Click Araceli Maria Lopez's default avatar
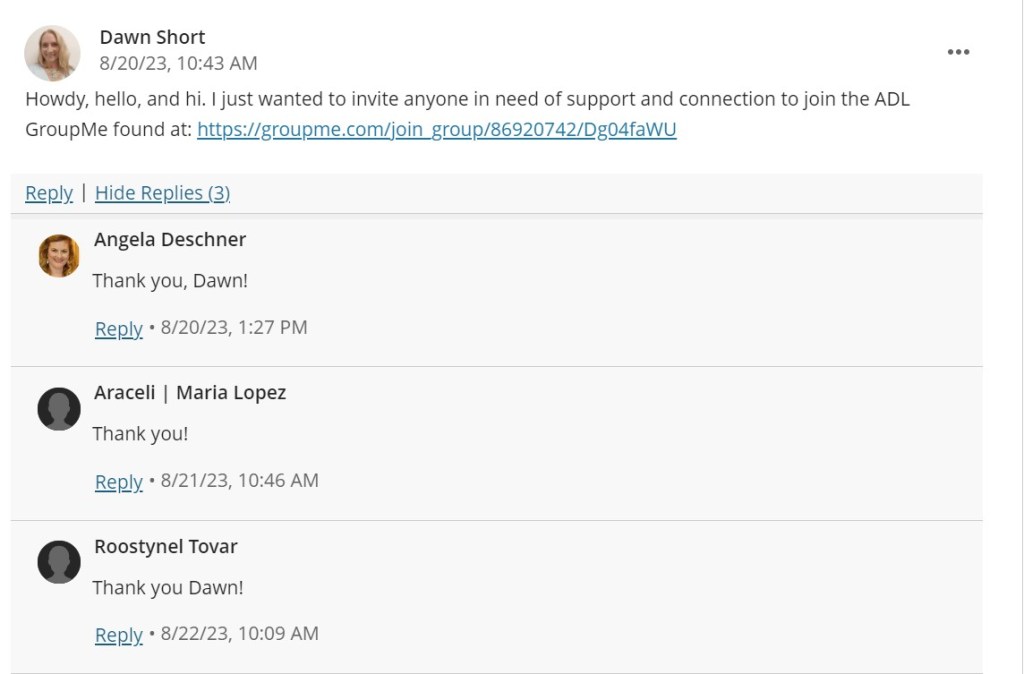Image resolution: width=1024 pixels, height=674 pixels. coord(59,409)
